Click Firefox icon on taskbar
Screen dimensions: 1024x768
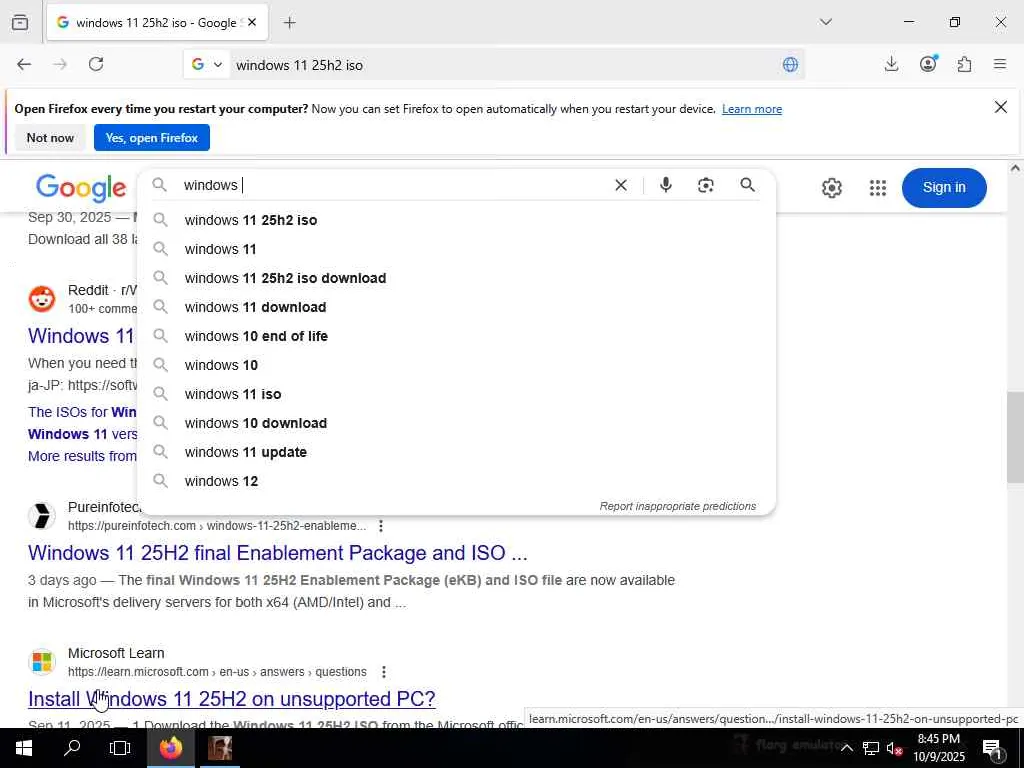tap(170, 748)
